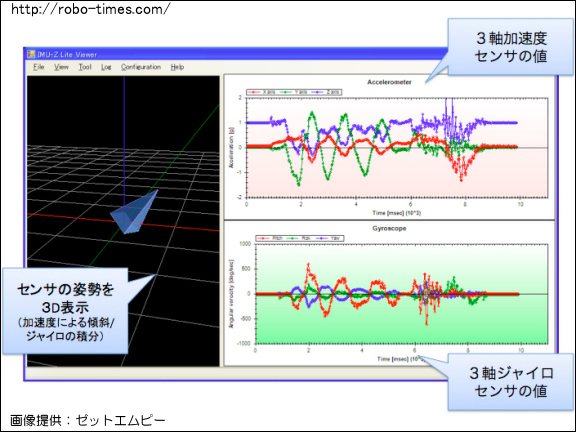576x432 pixels.
Task: Click the Yaw legend entry
Action: tap(328, 238)
